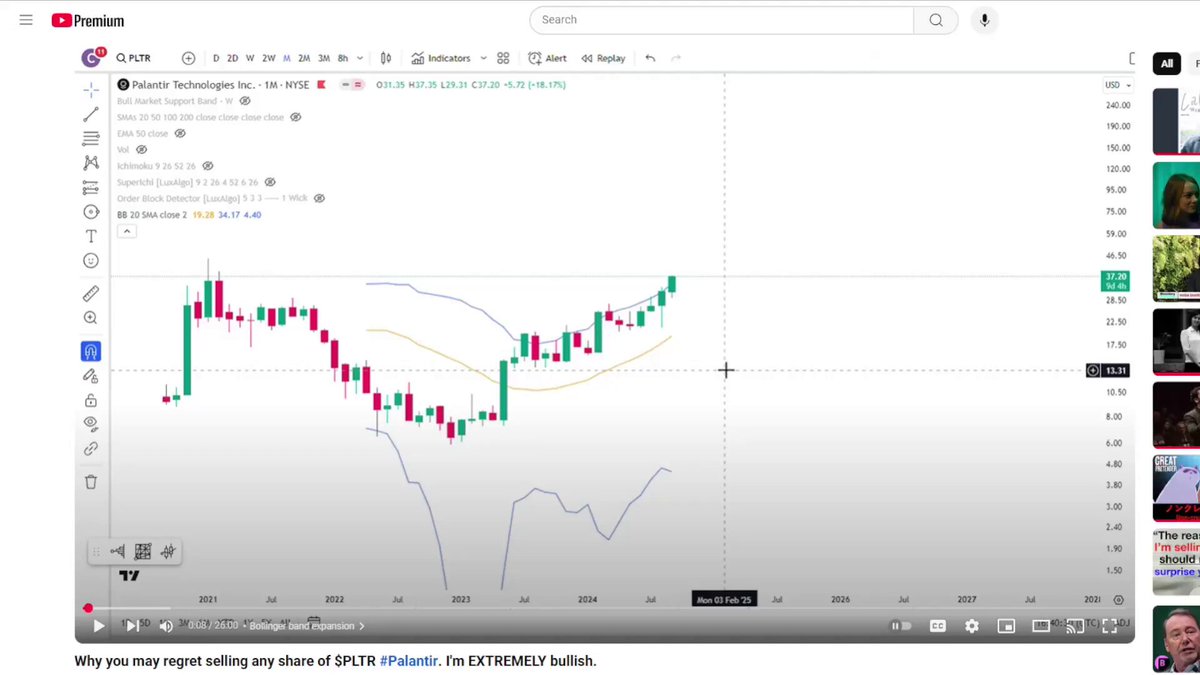Select the 2D timeframe
This screenshot has width=1200, height=675.
pyautogui.click(x=232, y=58)
